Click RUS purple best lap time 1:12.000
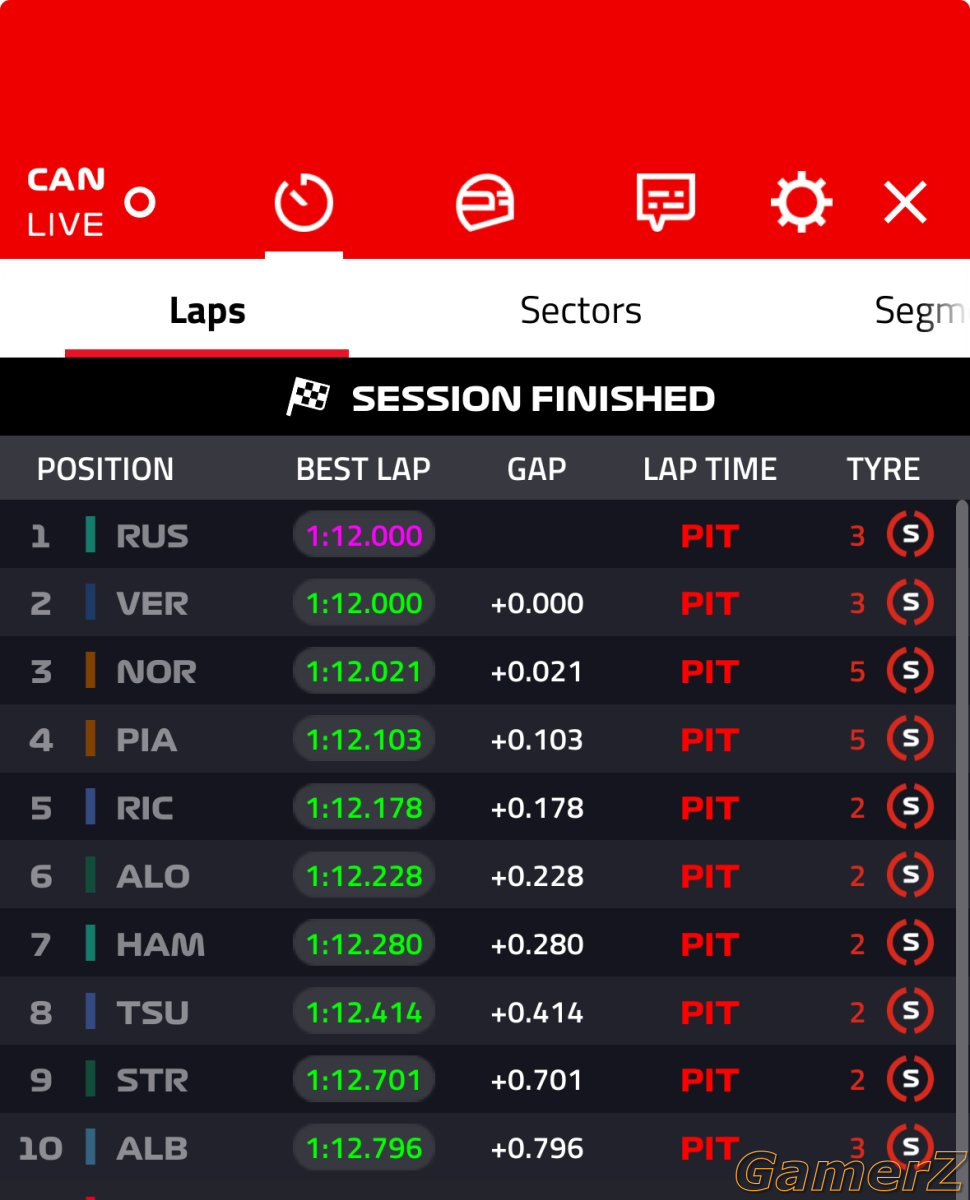Image resolution: width=970 pixels, height=1200 pixels. click(364, 536)
